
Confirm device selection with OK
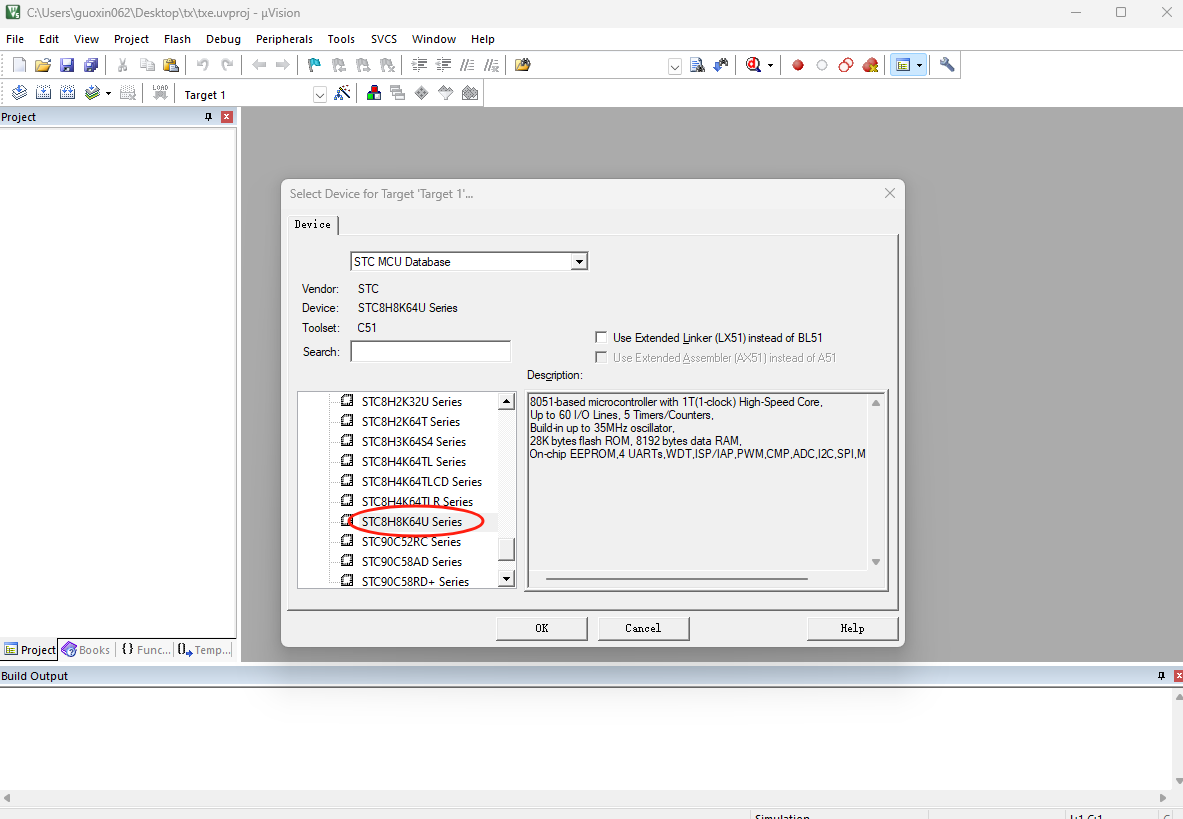(x=542, y=628)
